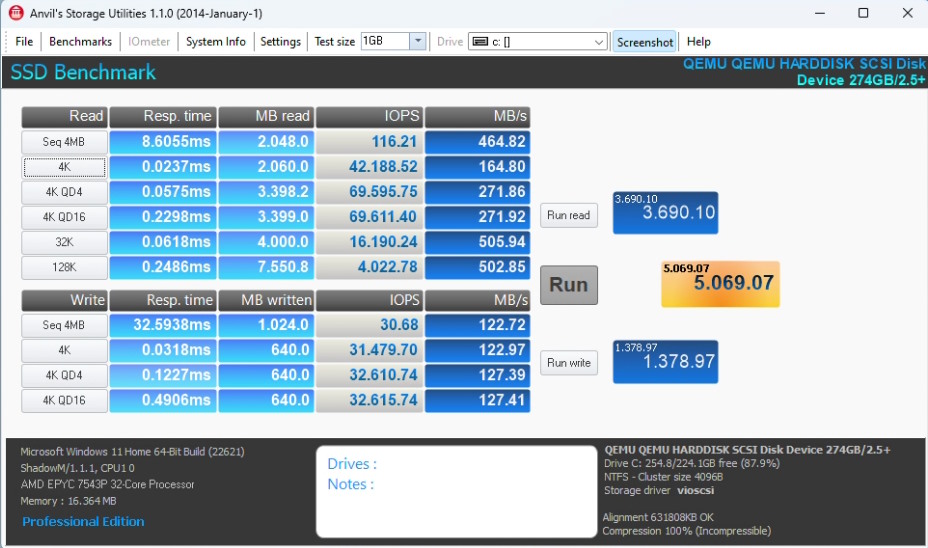Click the drive icon in Drive selector
The width and height of the screenshot is (928, 548).
(x=481, y=41)
